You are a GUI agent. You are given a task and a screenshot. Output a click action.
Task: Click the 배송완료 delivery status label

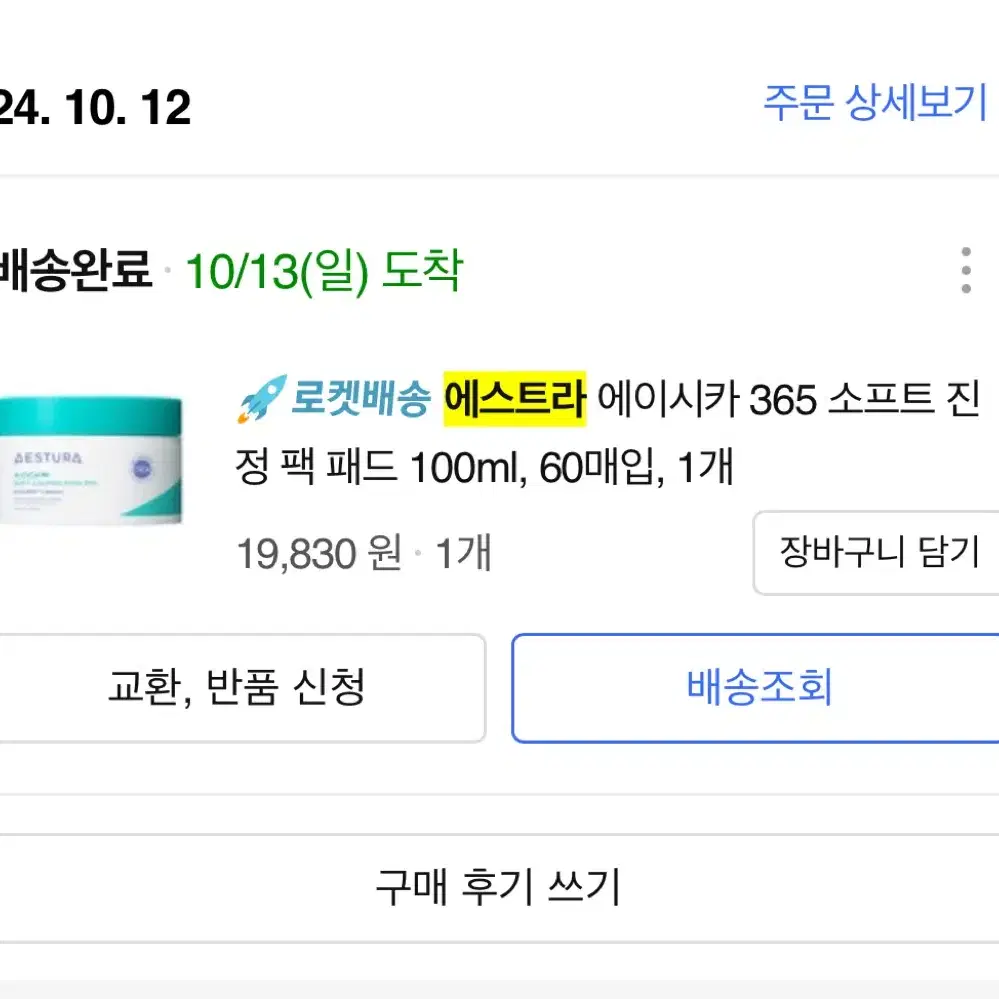76,270
